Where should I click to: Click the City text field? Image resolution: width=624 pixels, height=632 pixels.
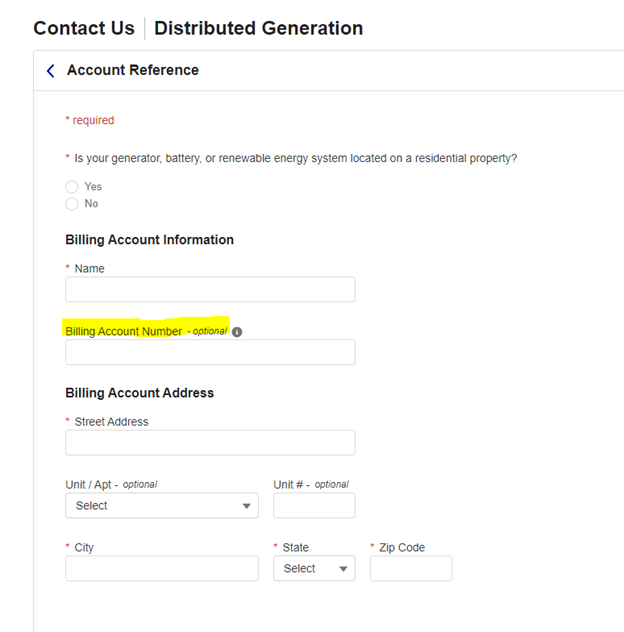click(x=161, y=569)
